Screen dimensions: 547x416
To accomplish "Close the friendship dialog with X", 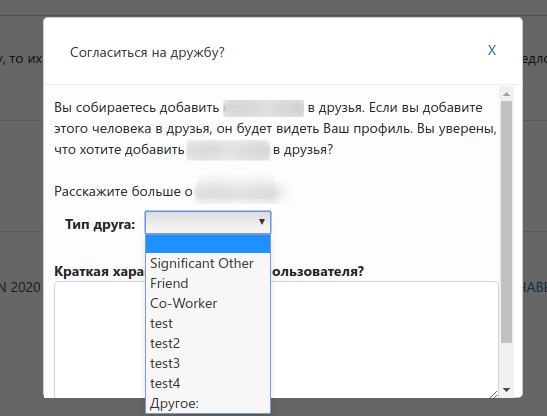I will (x=492, y=51).
